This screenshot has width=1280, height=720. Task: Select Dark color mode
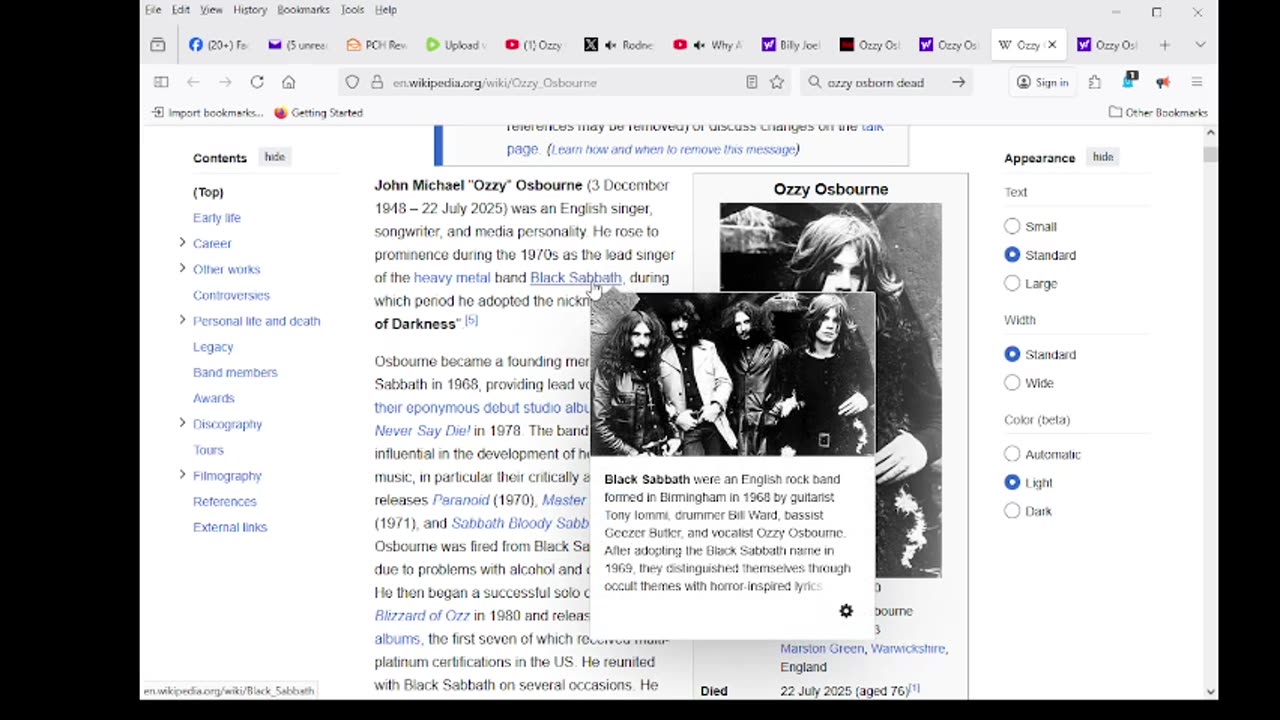click(1012, 511)
